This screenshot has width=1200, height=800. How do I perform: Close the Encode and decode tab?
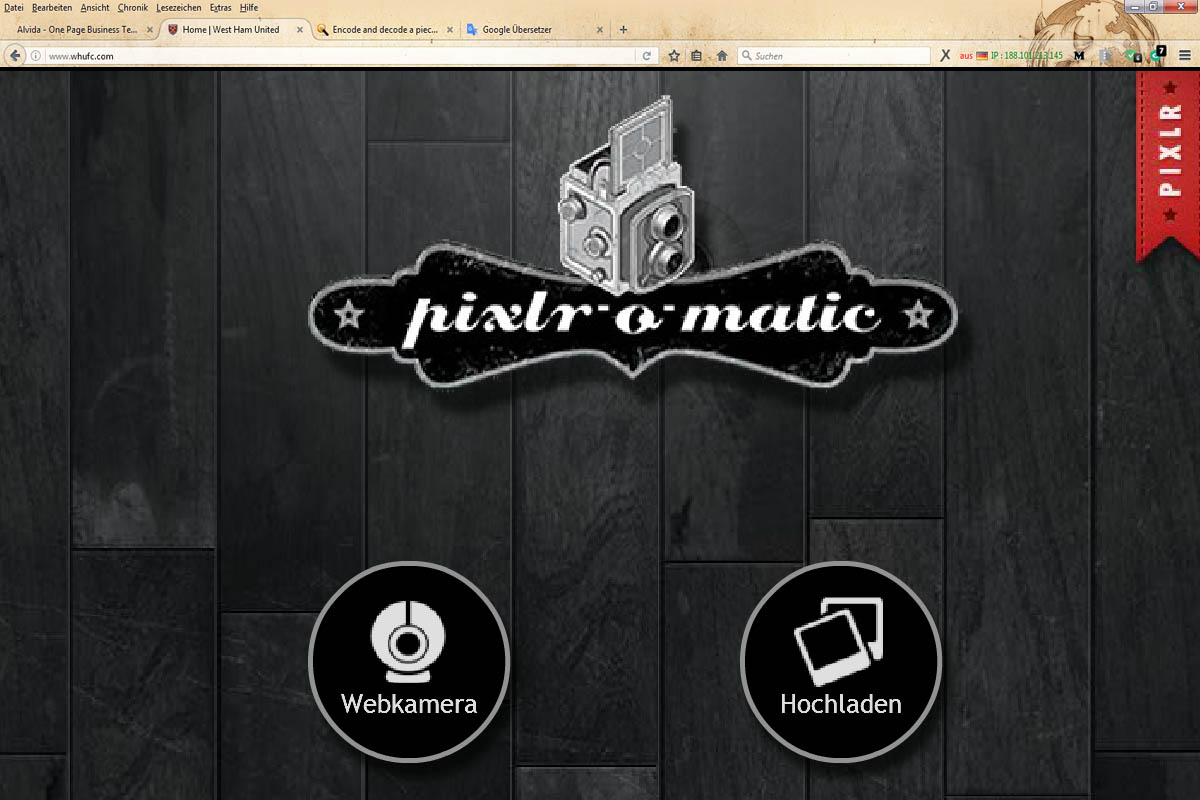(x=450, y=30)
